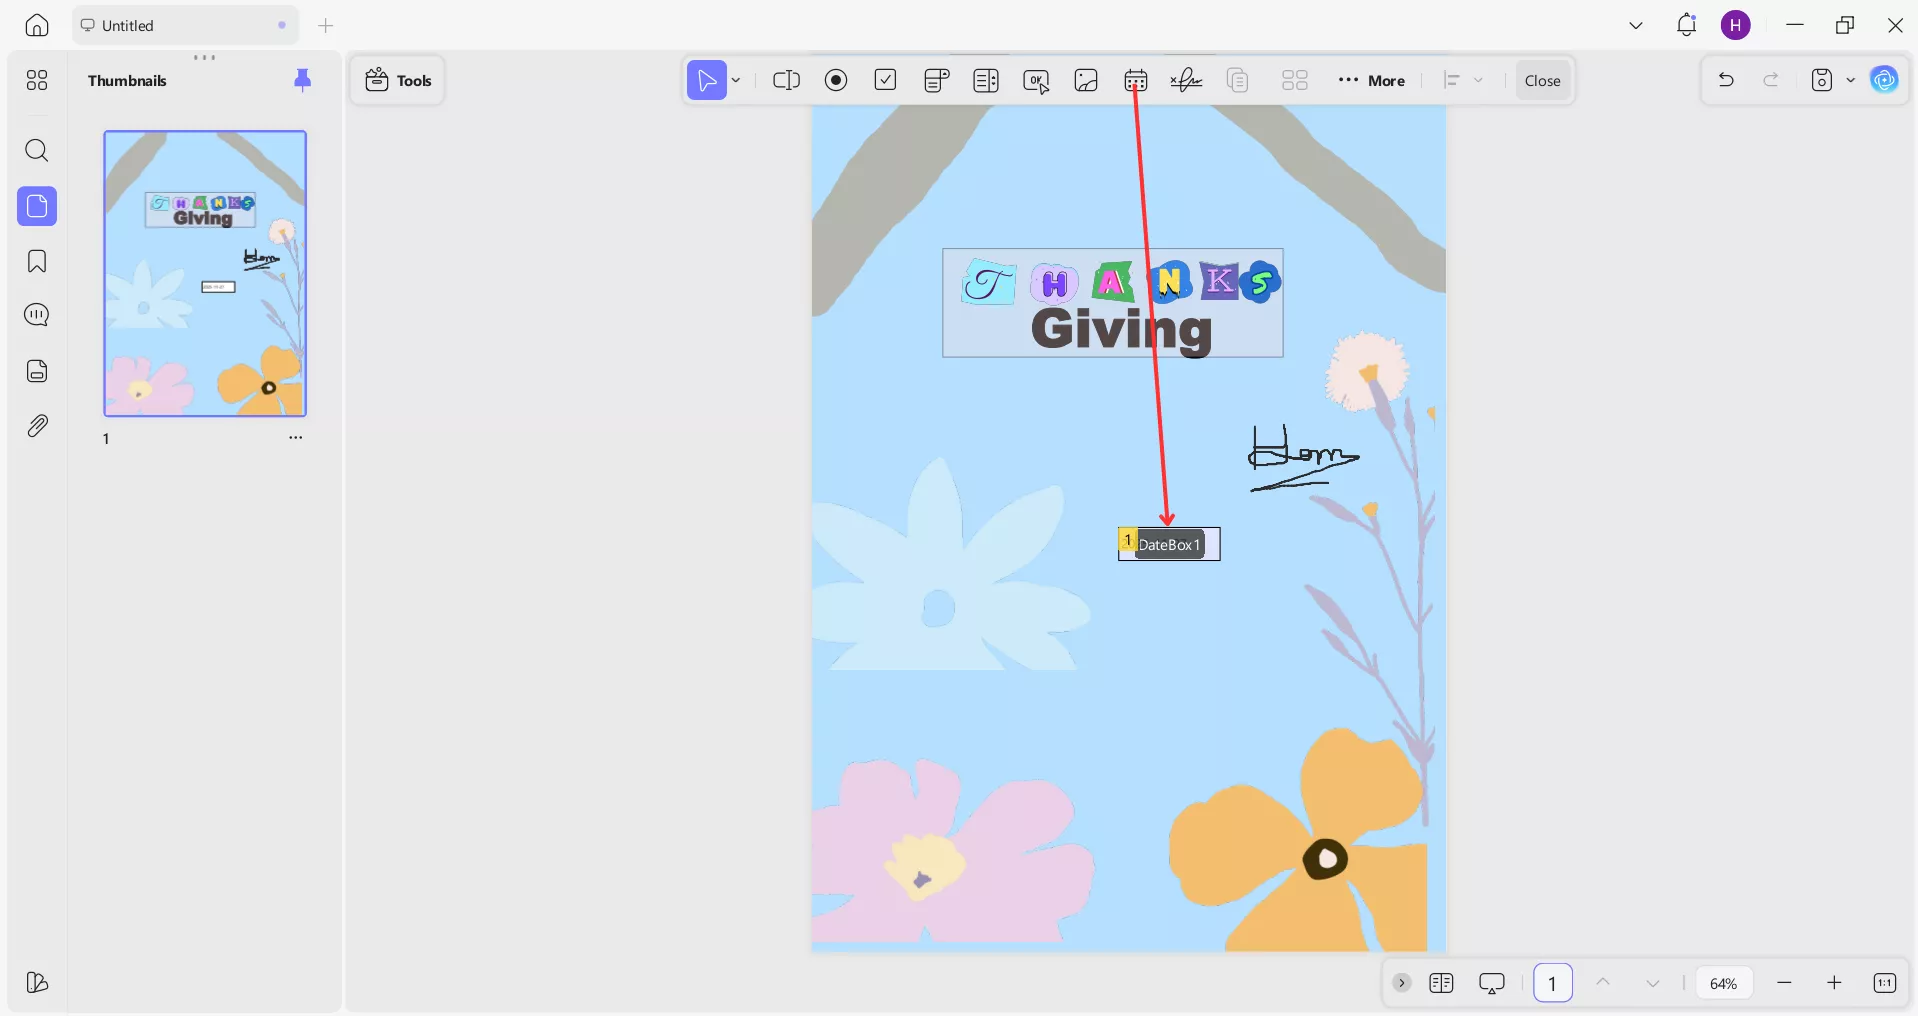The image size is (1918, 1016).
Task: Add a list box form field
Action: click(986, 80)
